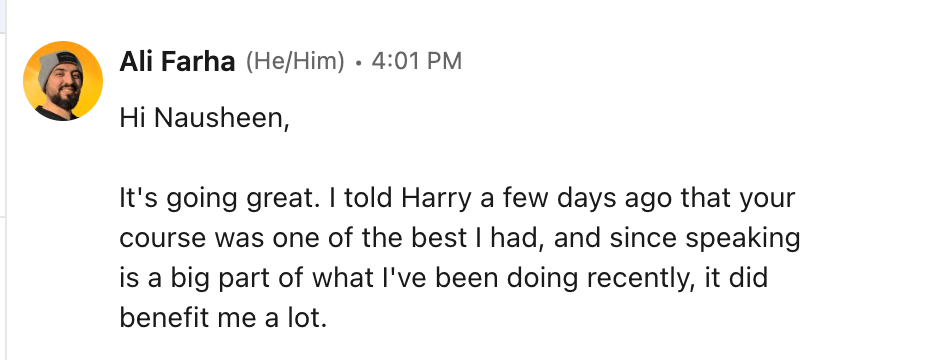Click the phrase 'a few days ago'
Viewport: 944px width, 360px height.
pyautogui.click(x=577, y=199)
